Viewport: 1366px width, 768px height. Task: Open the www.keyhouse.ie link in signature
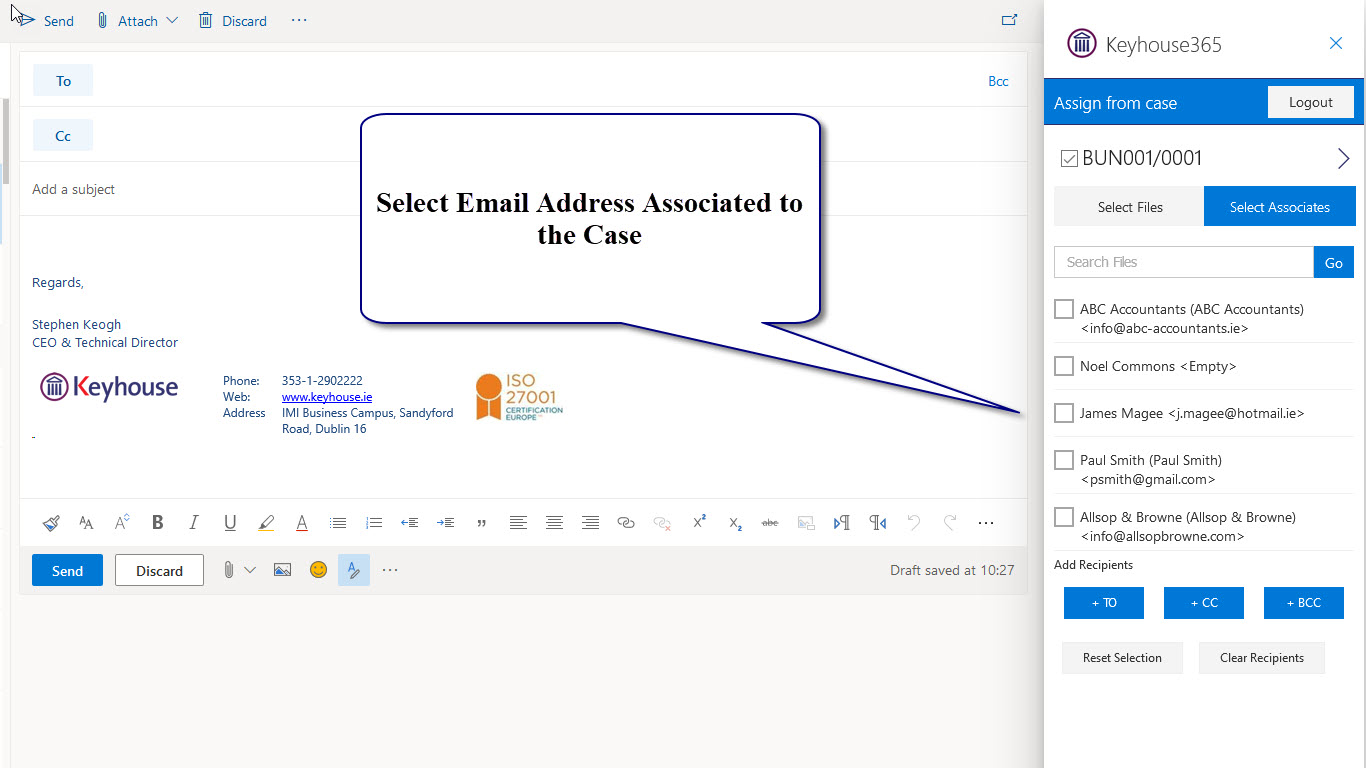click(326, 397)
